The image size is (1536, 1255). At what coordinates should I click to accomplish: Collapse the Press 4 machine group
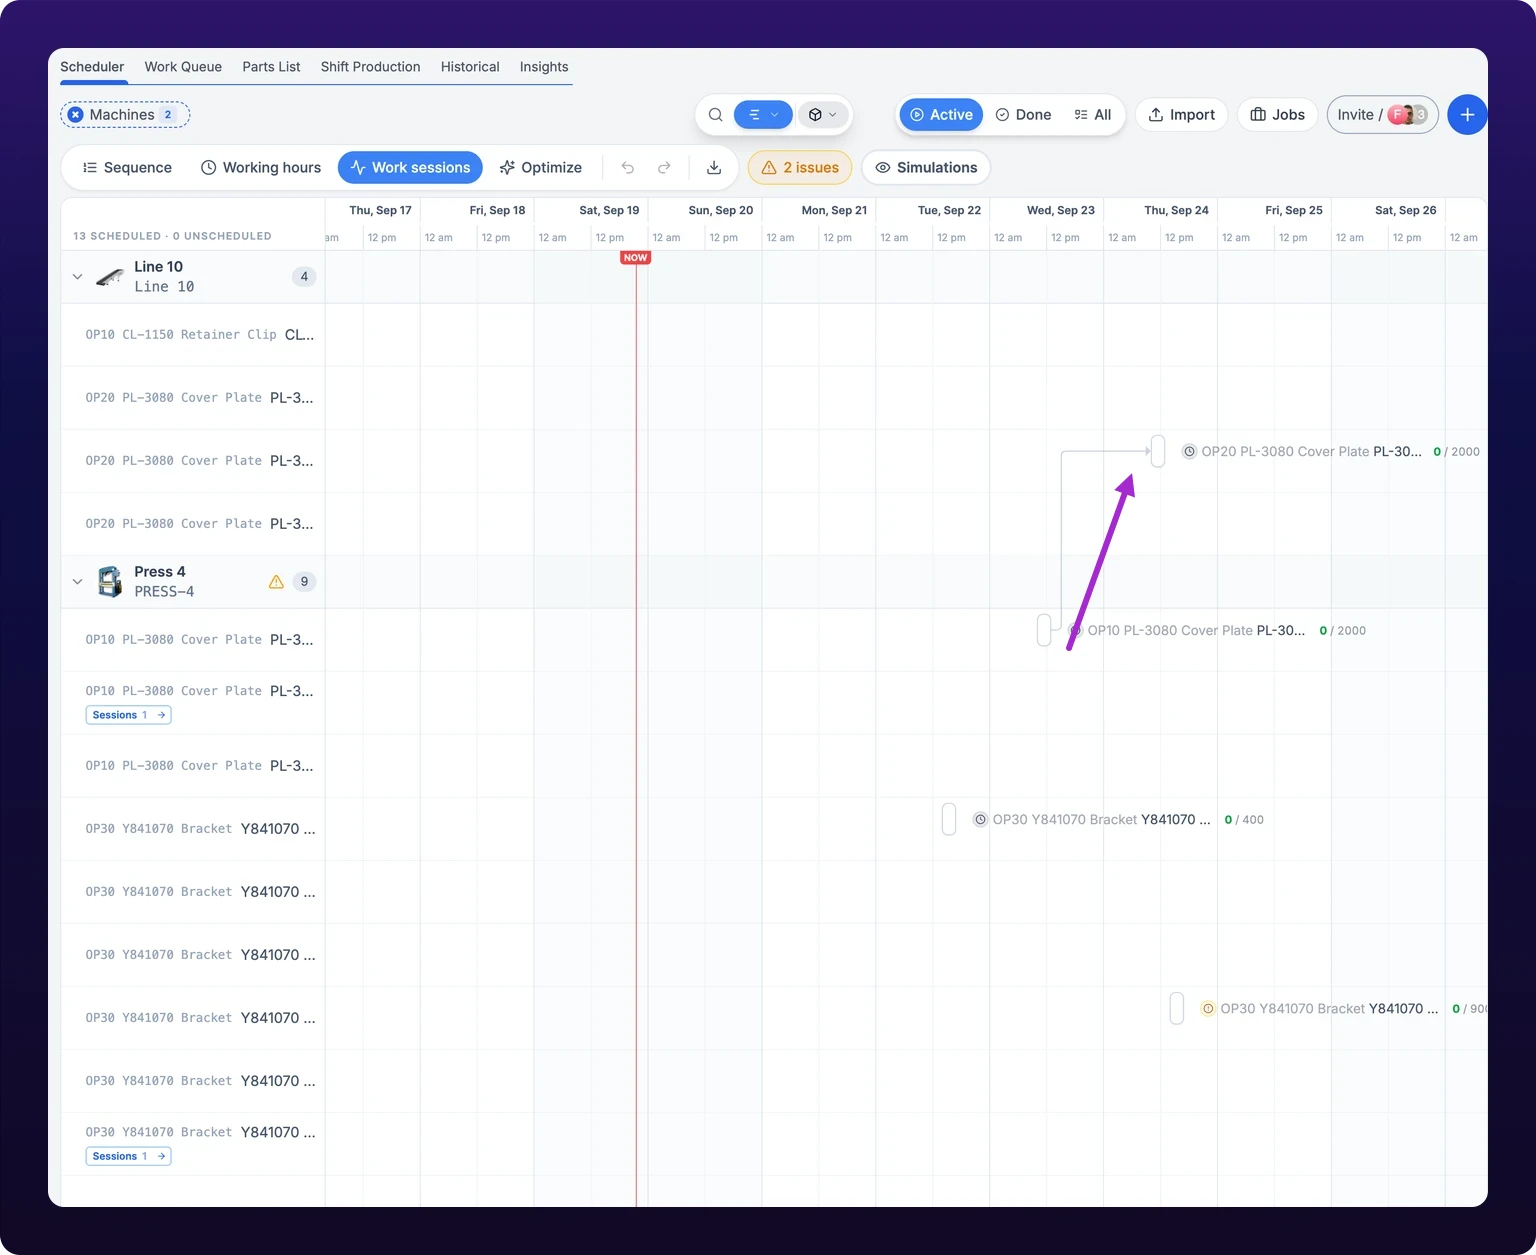tap(77, 582)
